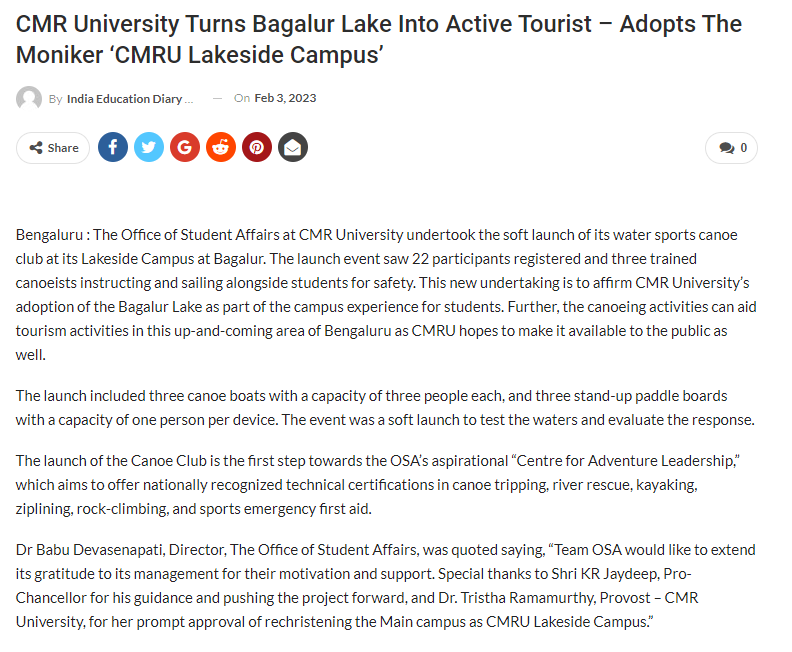The width and height of the screenshot is (792, 652).
Task: Share the article by email icon
Action: 293,148
